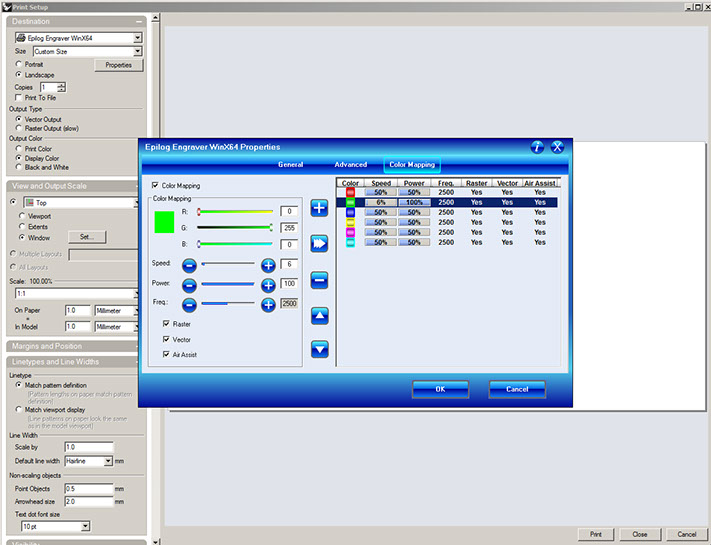Switch to the Advanced tab

coord(351,164)
